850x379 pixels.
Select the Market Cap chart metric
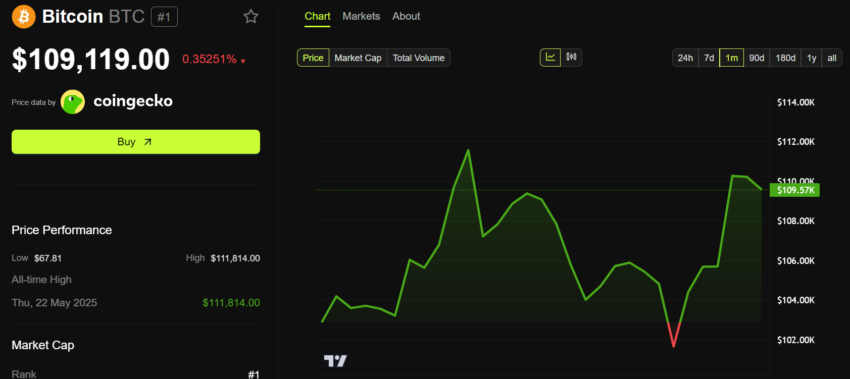point(358,58)
